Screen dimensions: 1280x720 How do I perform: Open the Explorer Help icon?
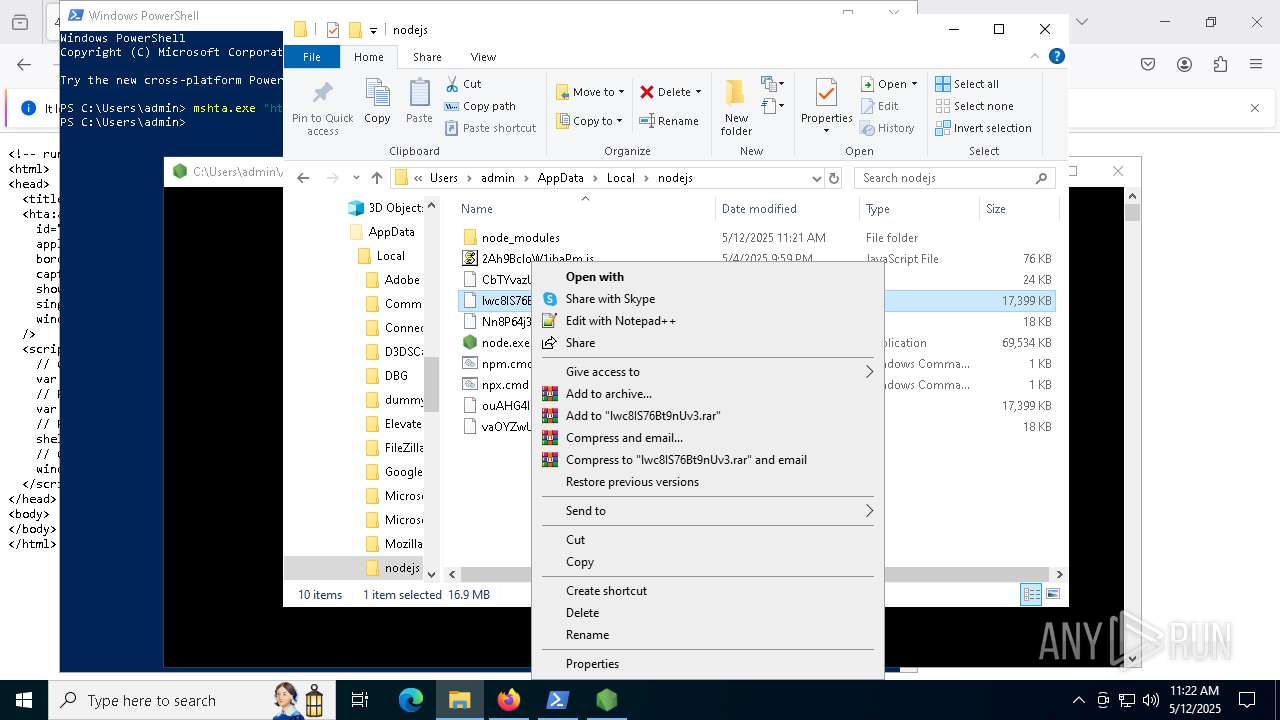tap(1056, 56)
